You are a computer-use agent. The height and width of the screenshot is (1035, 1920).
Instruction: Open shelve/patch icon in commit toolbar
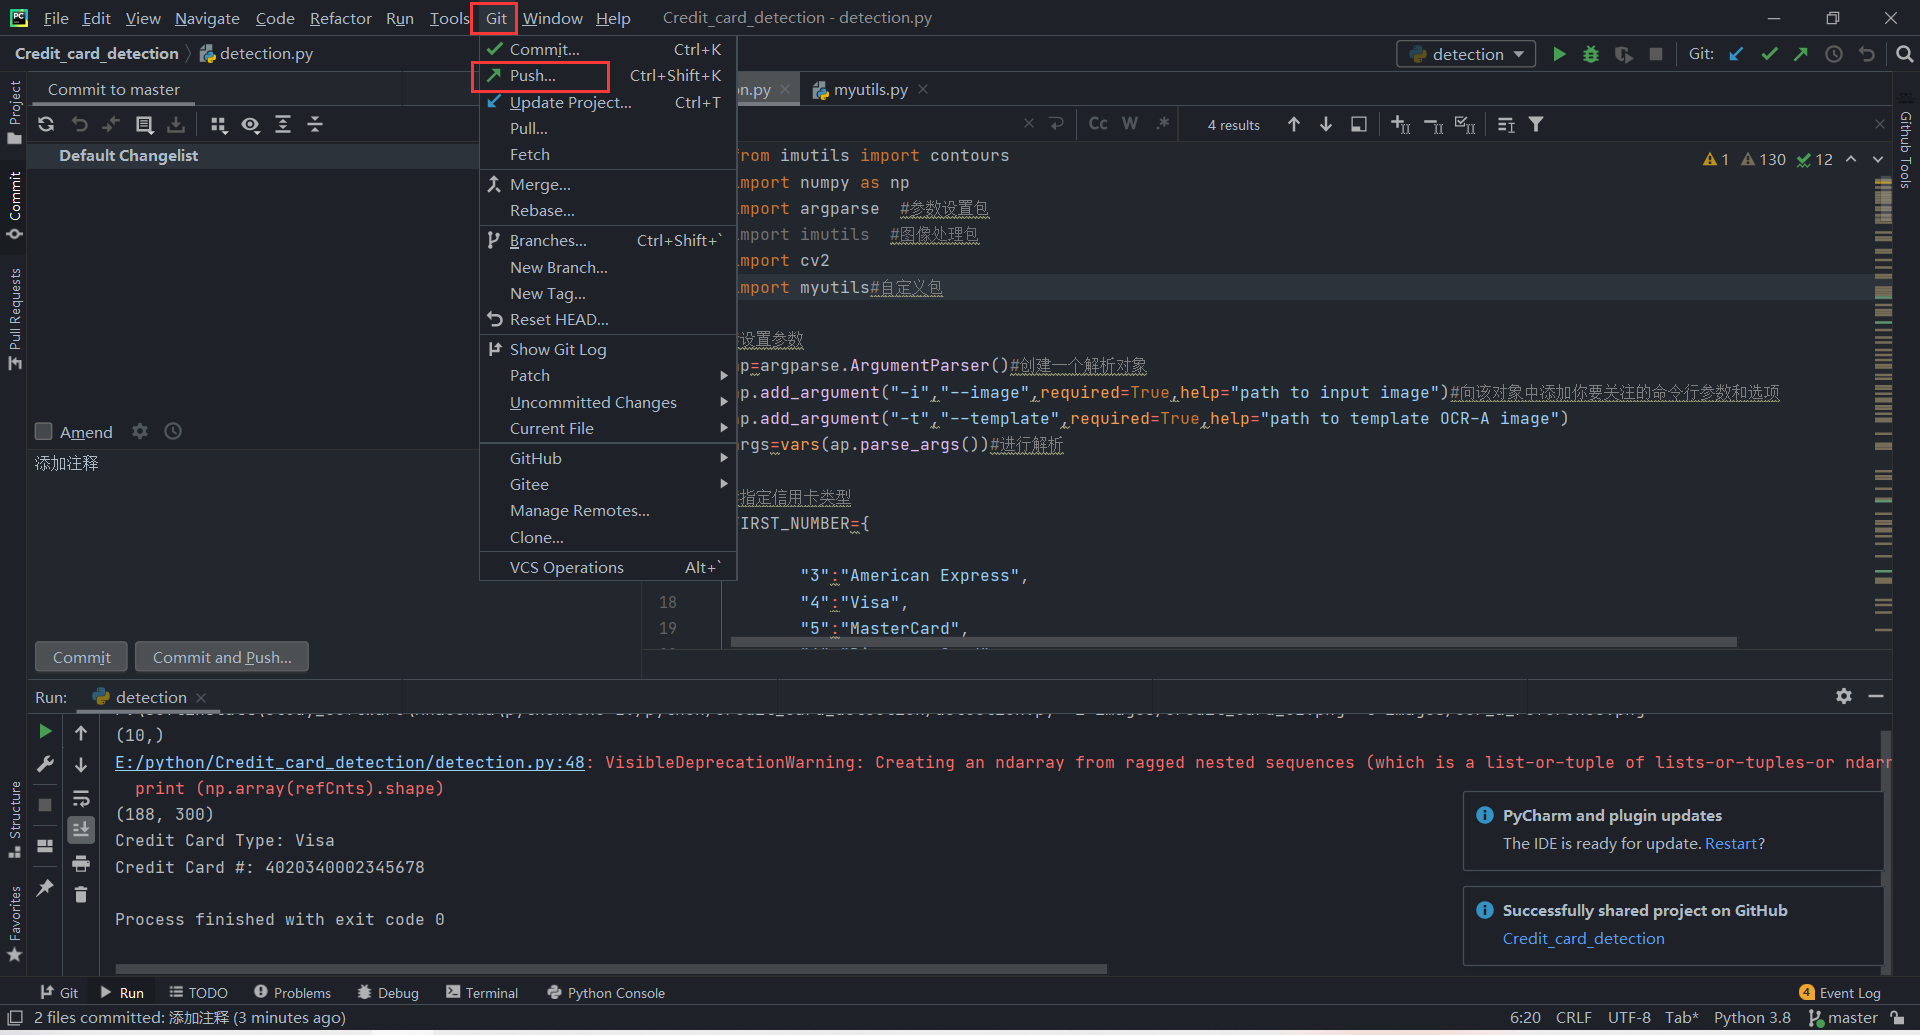tap(177, 124)
